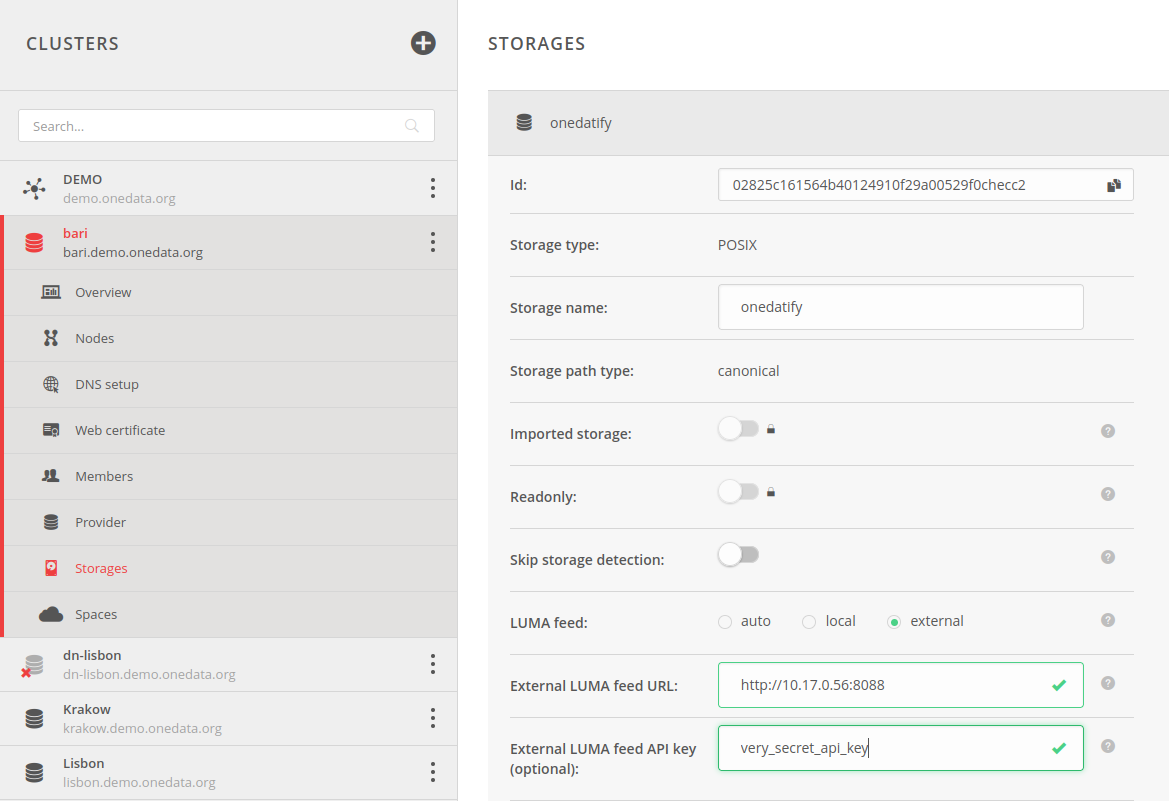The image size is (1169, 801).
Task: Click the red bari provider icon
Action: [x=34, y=242]
